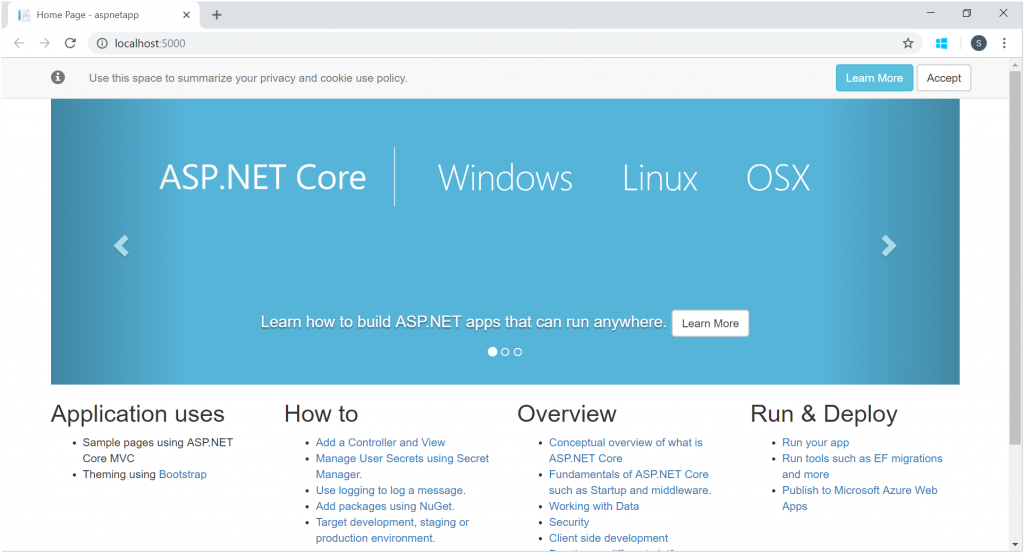The height and width of the screenshot is (553, 1024).
Task: Show previous carousel slide
Action: point(121,245)
